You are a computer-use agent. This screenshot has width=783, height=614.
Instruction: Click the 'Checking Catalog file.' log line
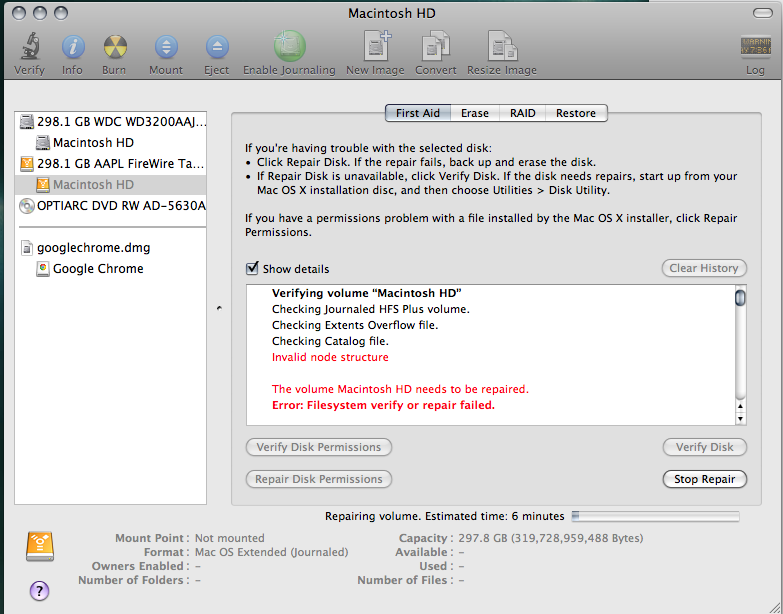330,341
